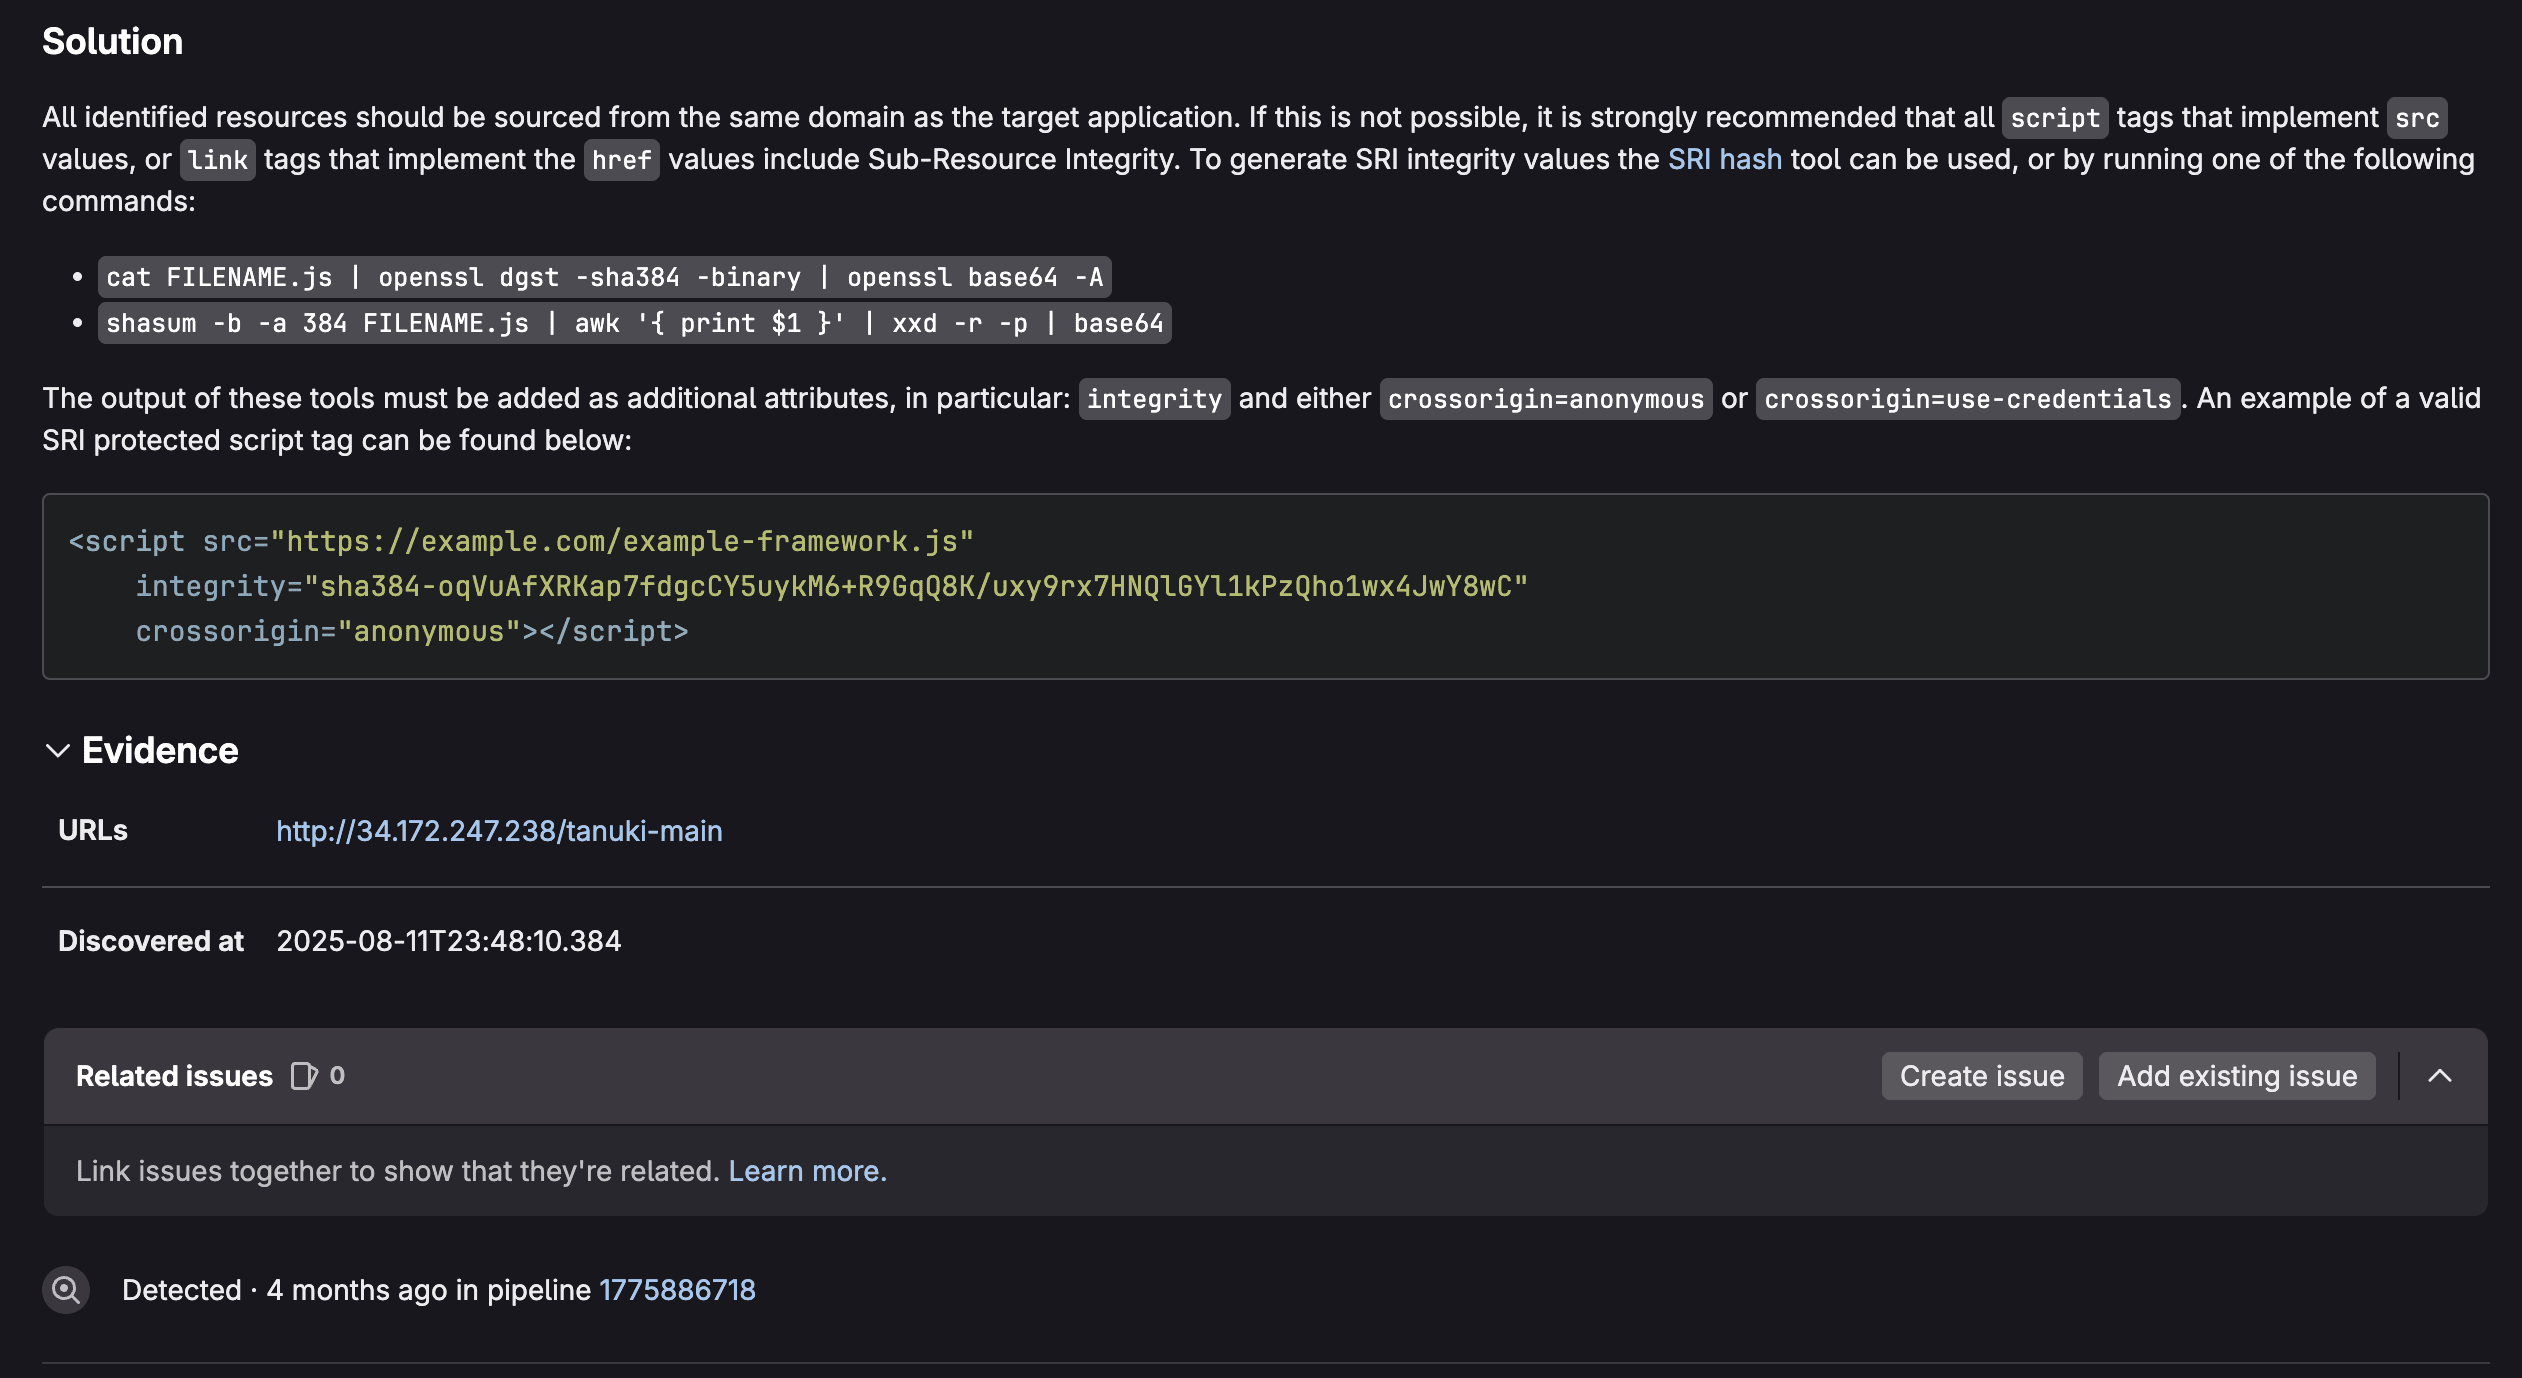
Task: Click the inline src code tag
Action: coord(2417,118)
